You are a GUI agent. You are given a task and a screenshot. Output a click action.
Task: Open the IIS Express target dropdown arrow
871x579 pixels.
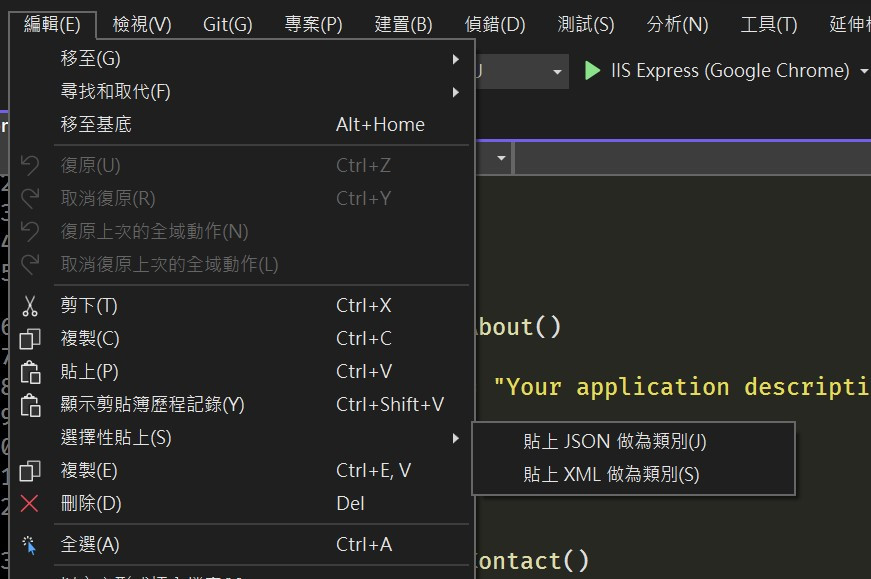864,71
